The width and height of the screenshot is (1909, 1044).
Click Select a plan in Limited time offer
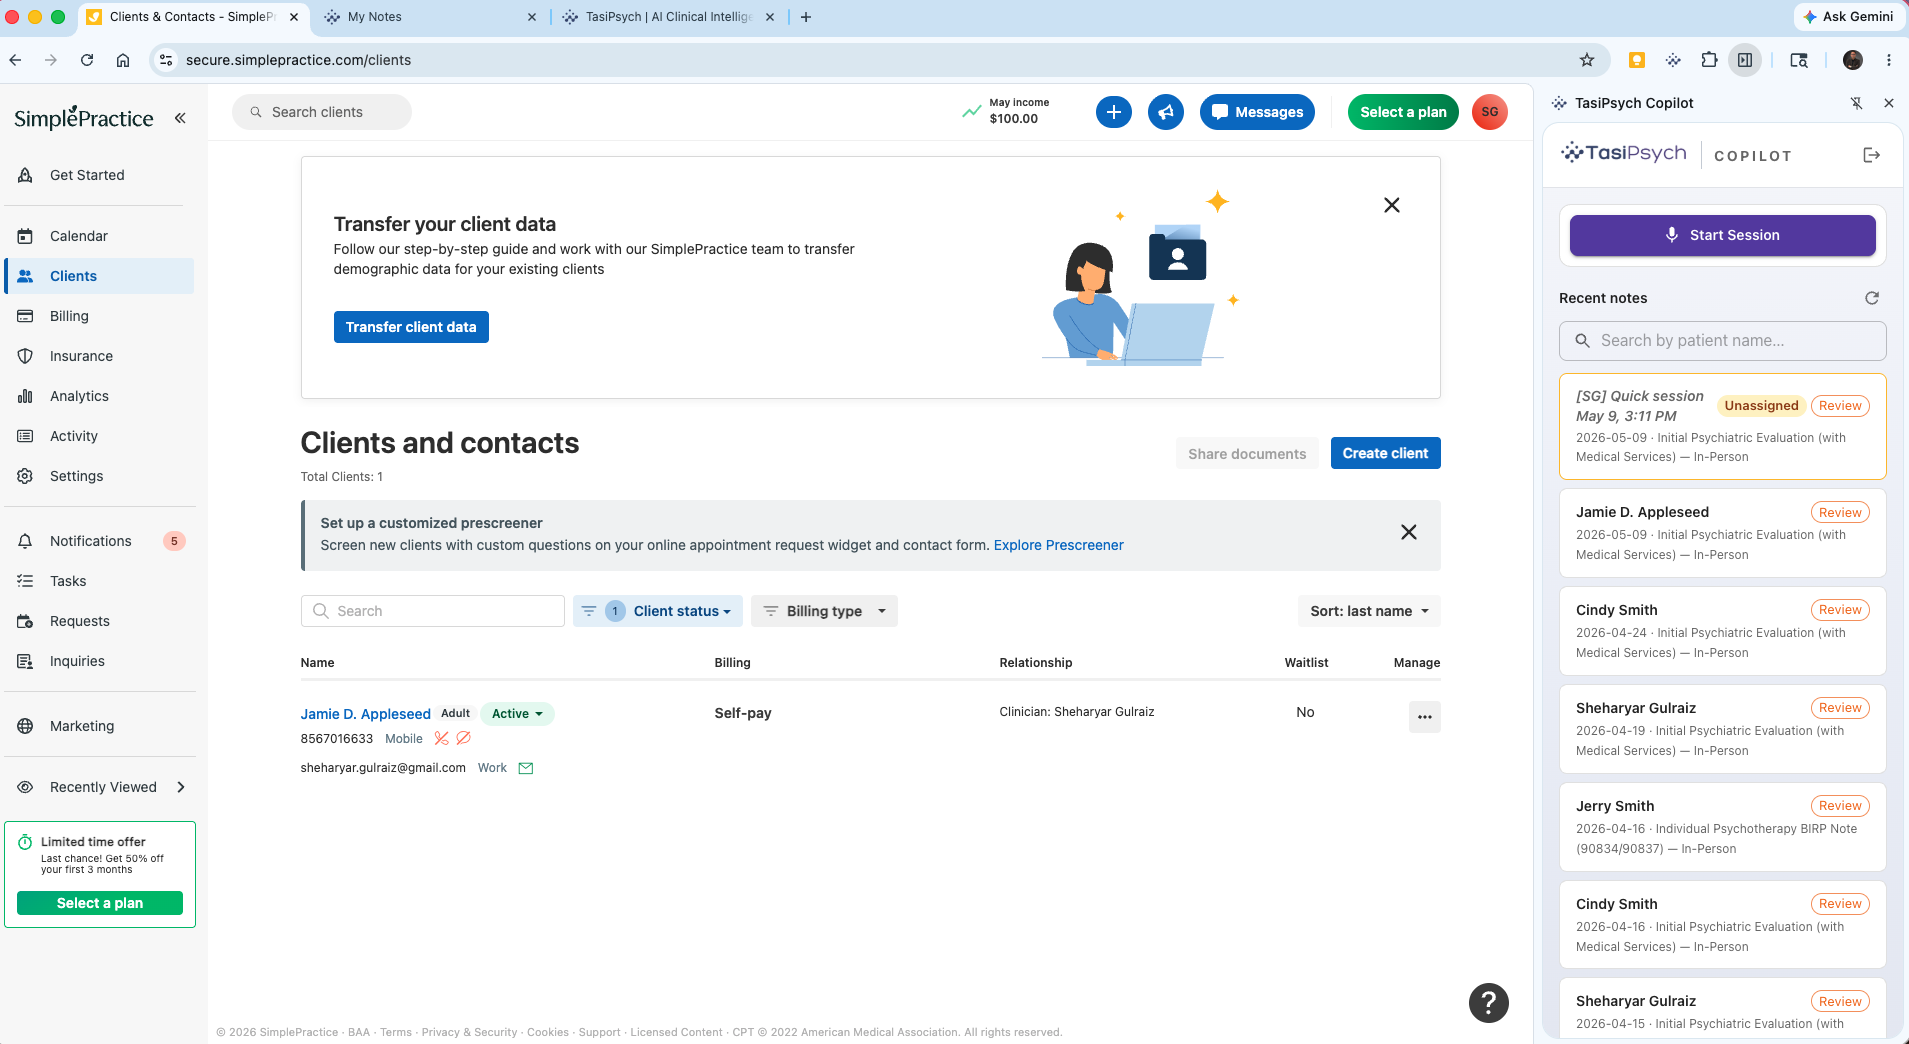tap(100, 903)
